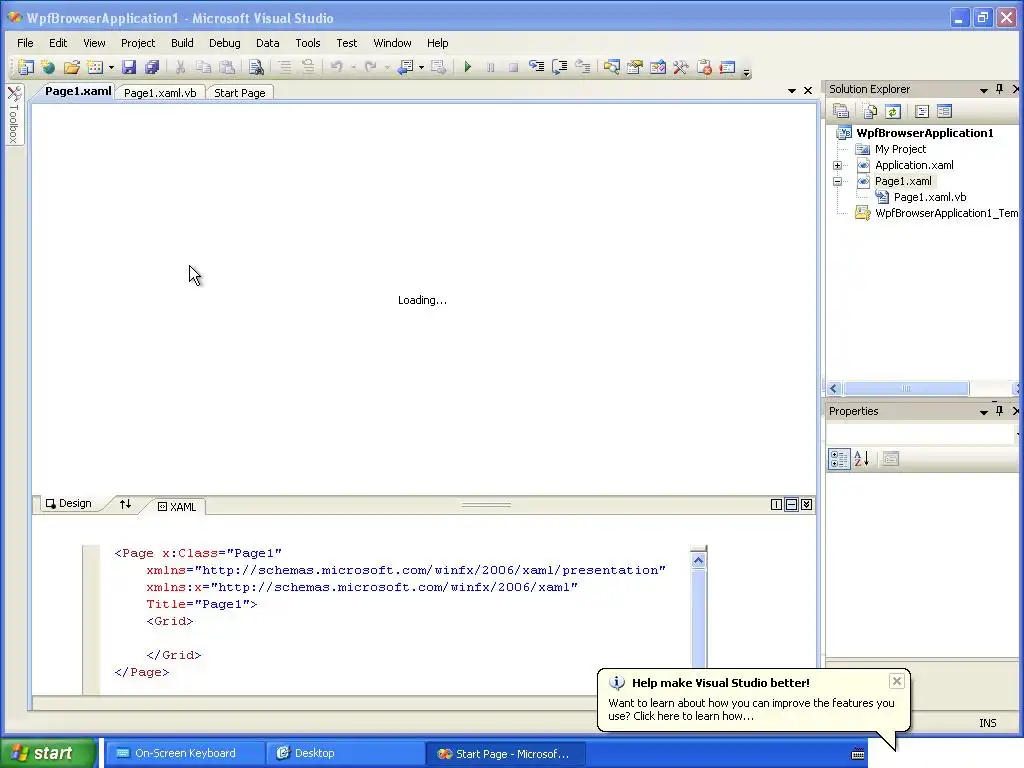Screen dimensions: 1024x768
Task: Open the active documents list dropdown
Action: 792,91
